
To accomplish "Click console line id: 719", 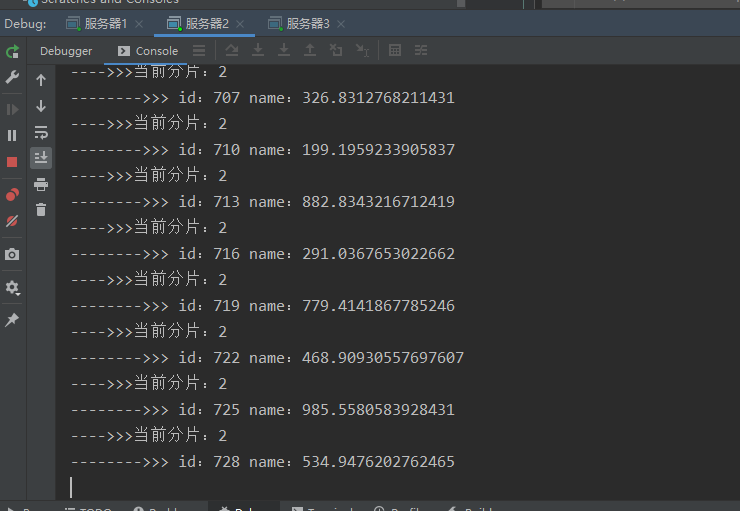I will pos(262,306).
